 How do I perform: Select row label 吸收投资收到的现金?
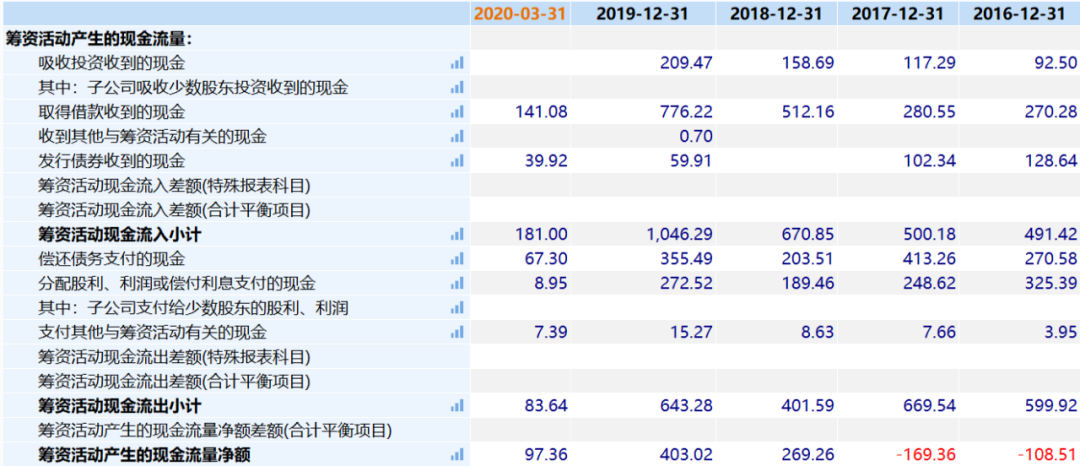click(x=112, y=63)
